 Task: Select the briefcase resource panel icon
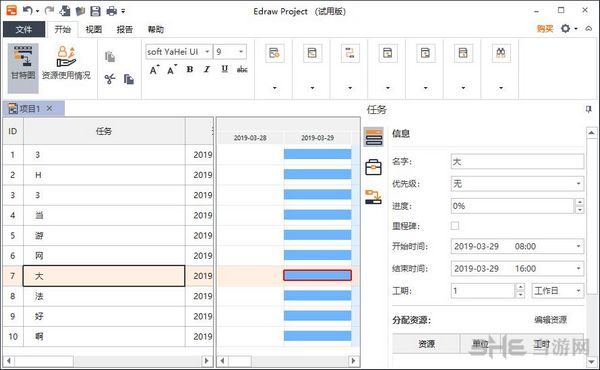373,167
